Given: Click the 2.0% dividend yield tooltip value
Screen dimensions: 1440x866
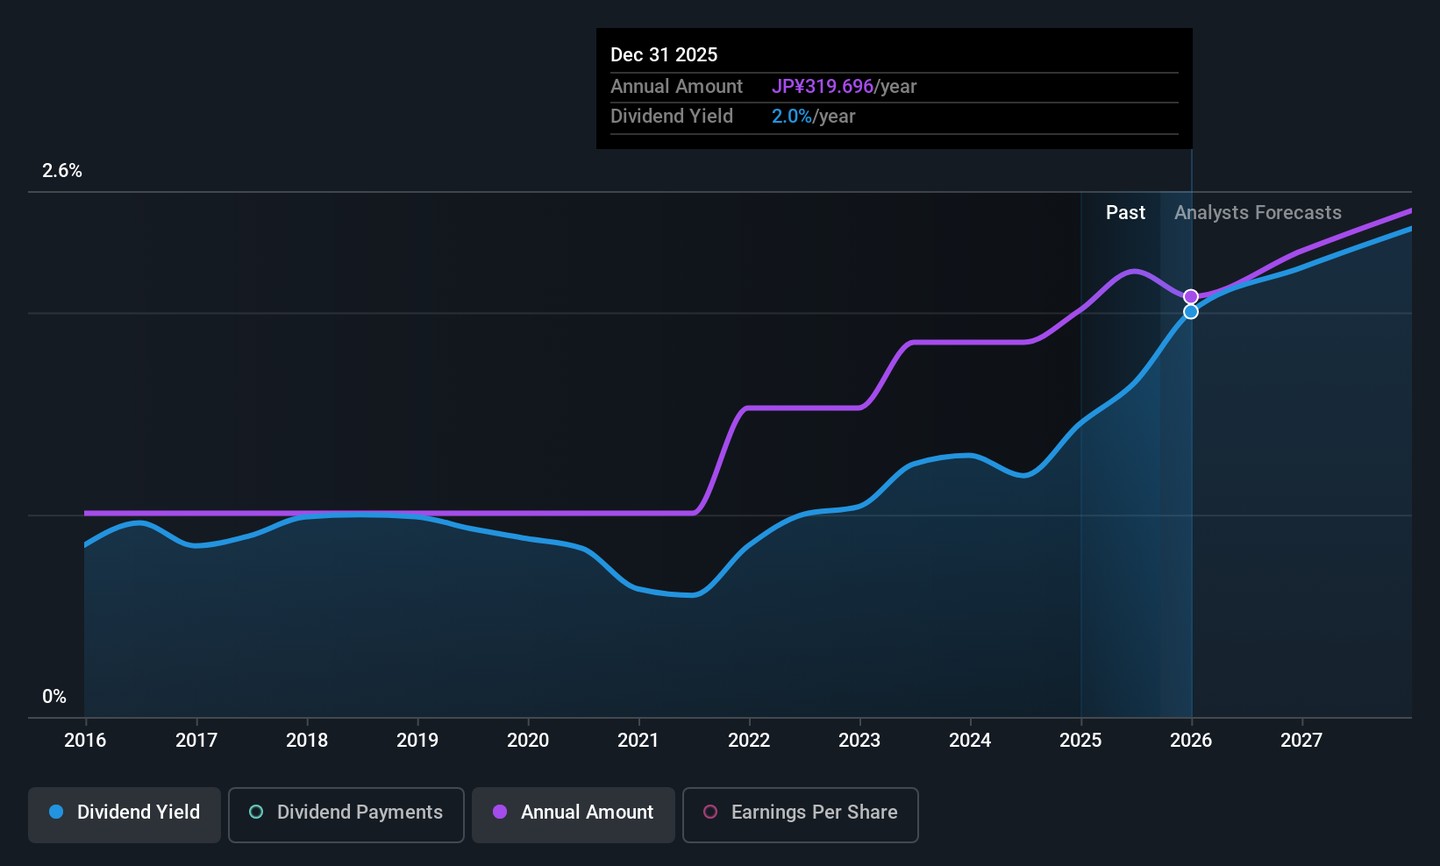Looking at the screenshot, I should tap(791, 117).
